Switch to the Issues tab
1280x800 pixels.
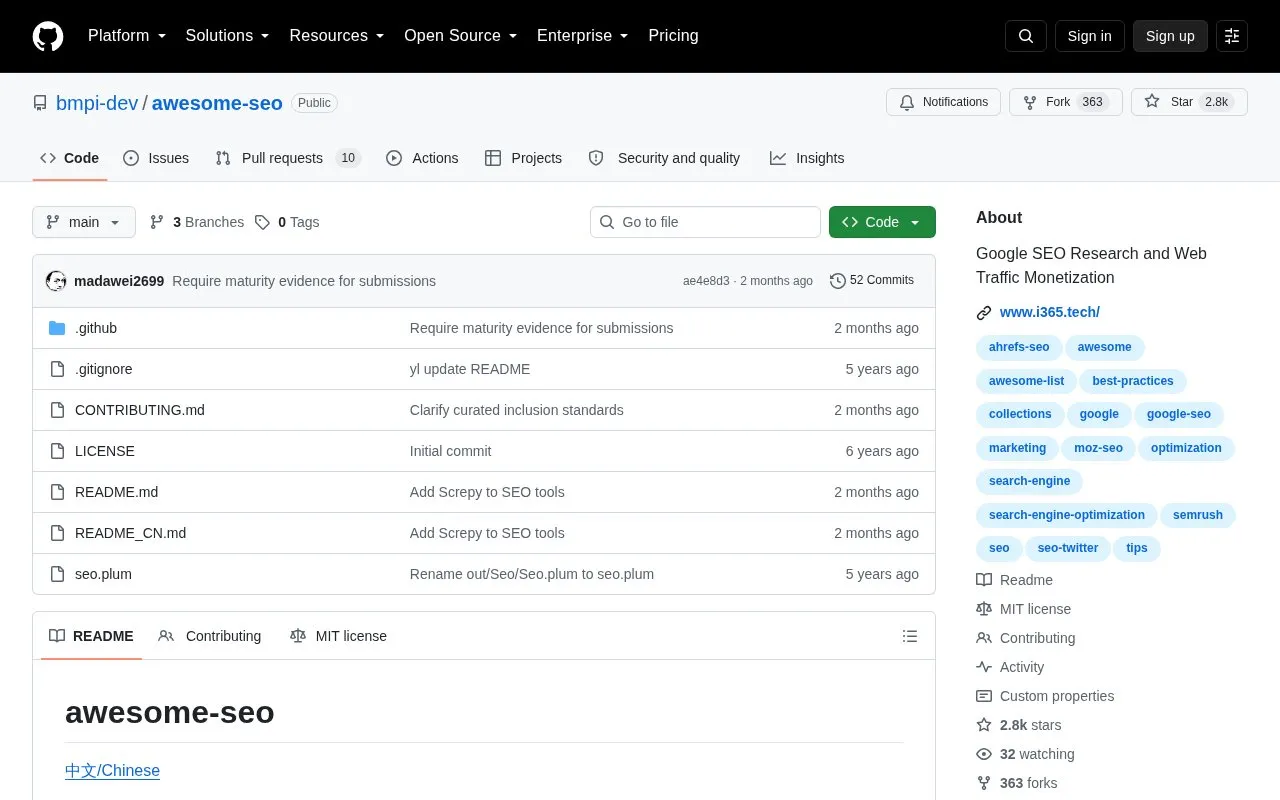point(156,158)
